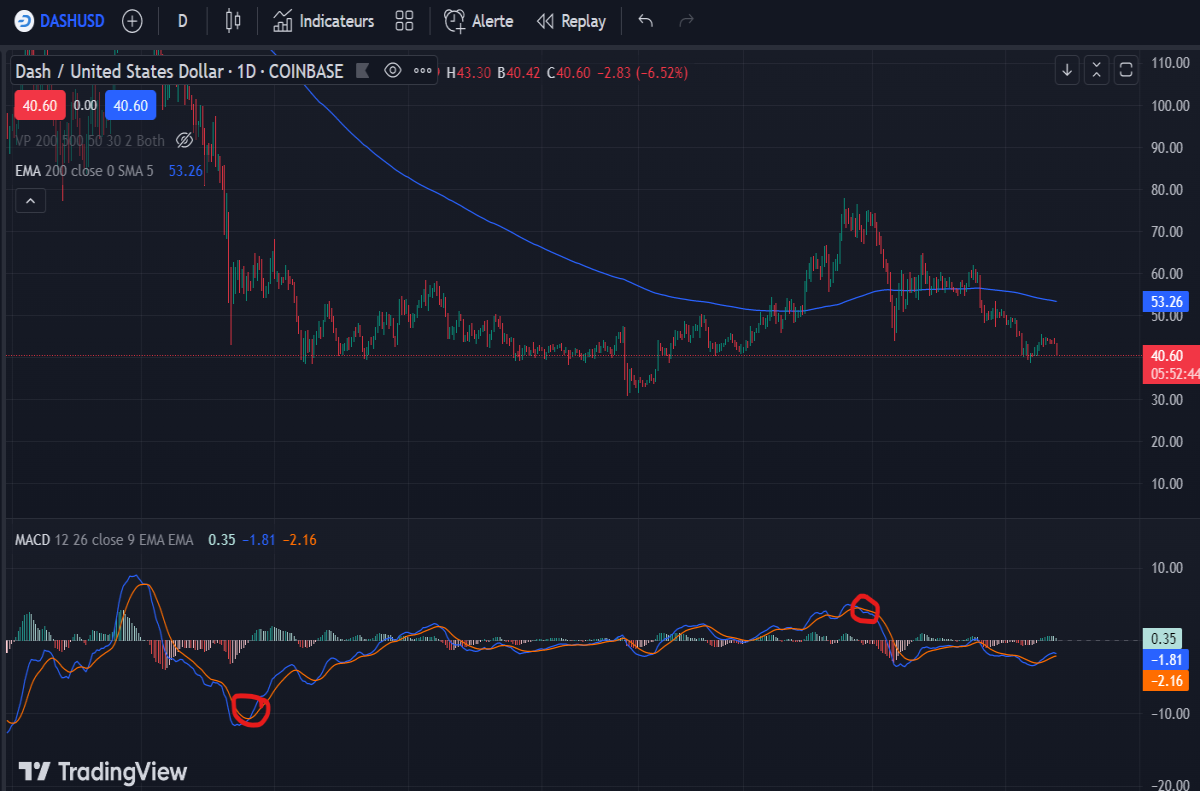Open the Indicateurs panel

tap(323, 21)
